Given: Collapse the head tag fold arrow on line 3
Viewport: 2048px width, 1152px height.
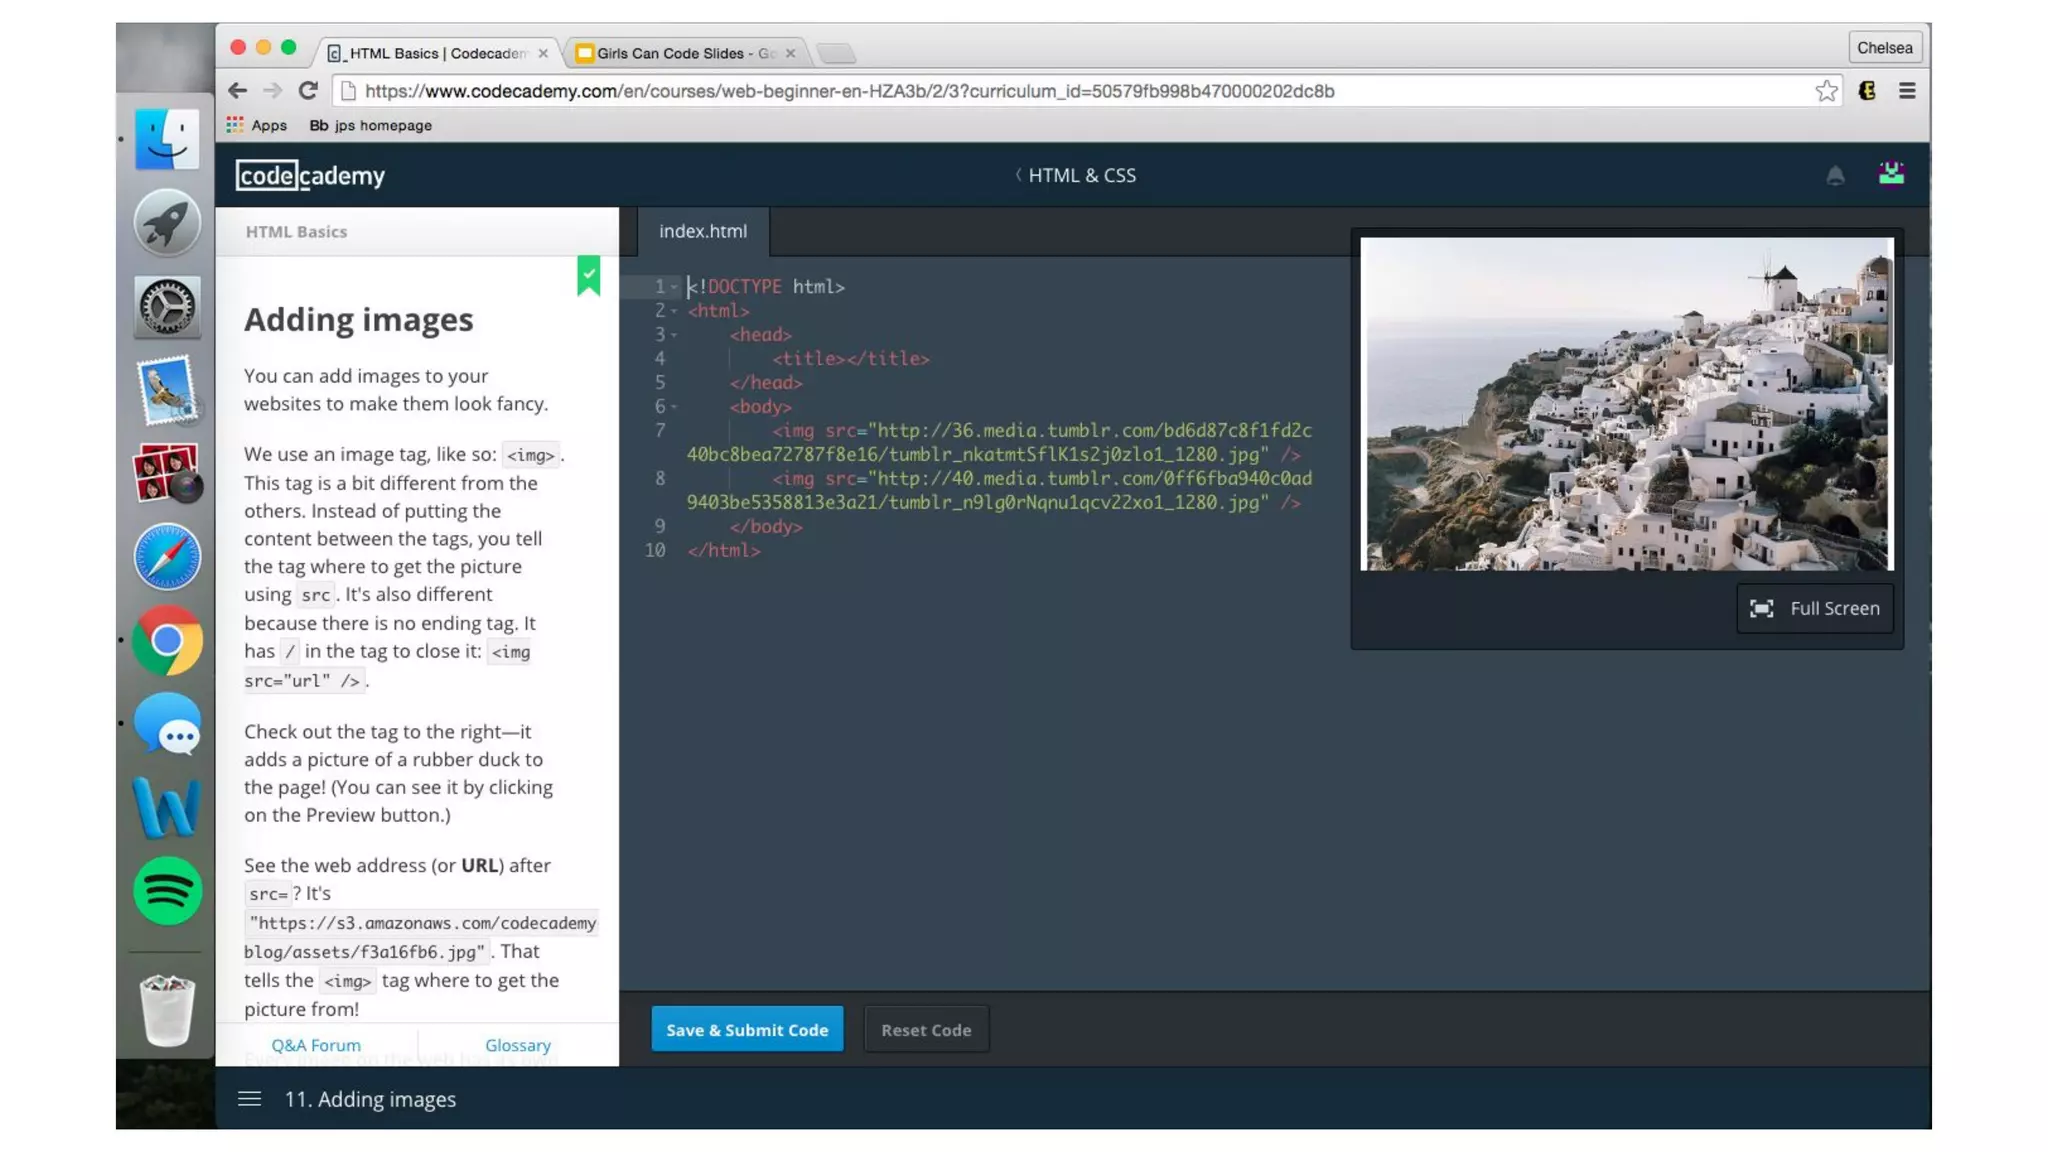Looking at the screenshot, I should click(674, 335).
